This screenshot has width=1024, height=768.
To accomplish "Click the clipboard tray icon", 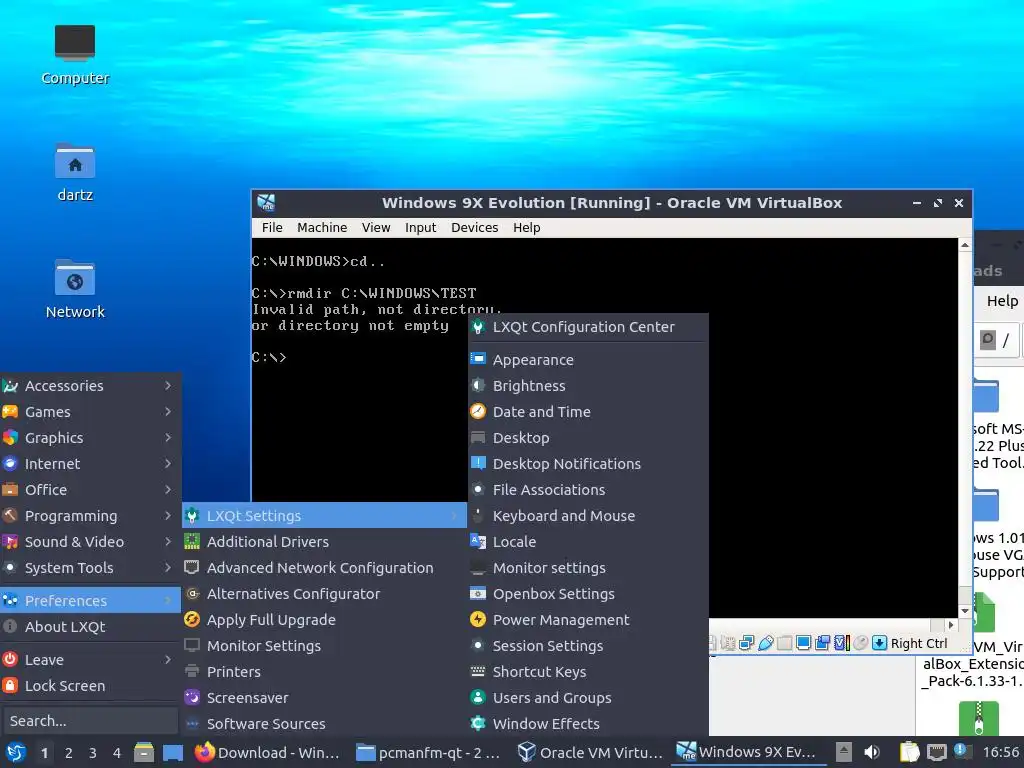I will pos(909,752).
